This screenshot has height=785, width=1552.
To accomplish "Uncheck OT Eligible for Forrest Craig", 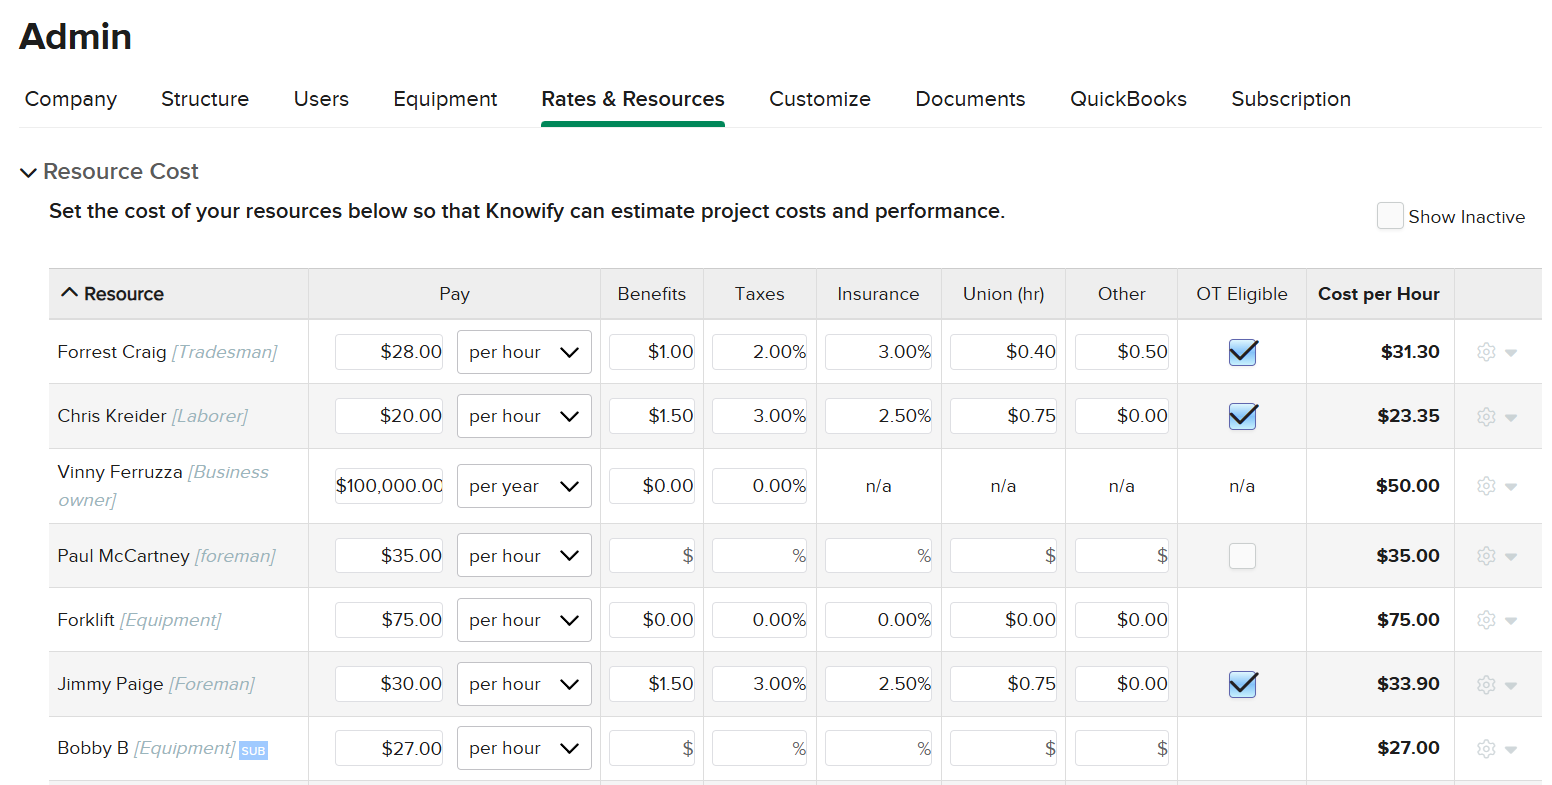I will click(1242, 351).
